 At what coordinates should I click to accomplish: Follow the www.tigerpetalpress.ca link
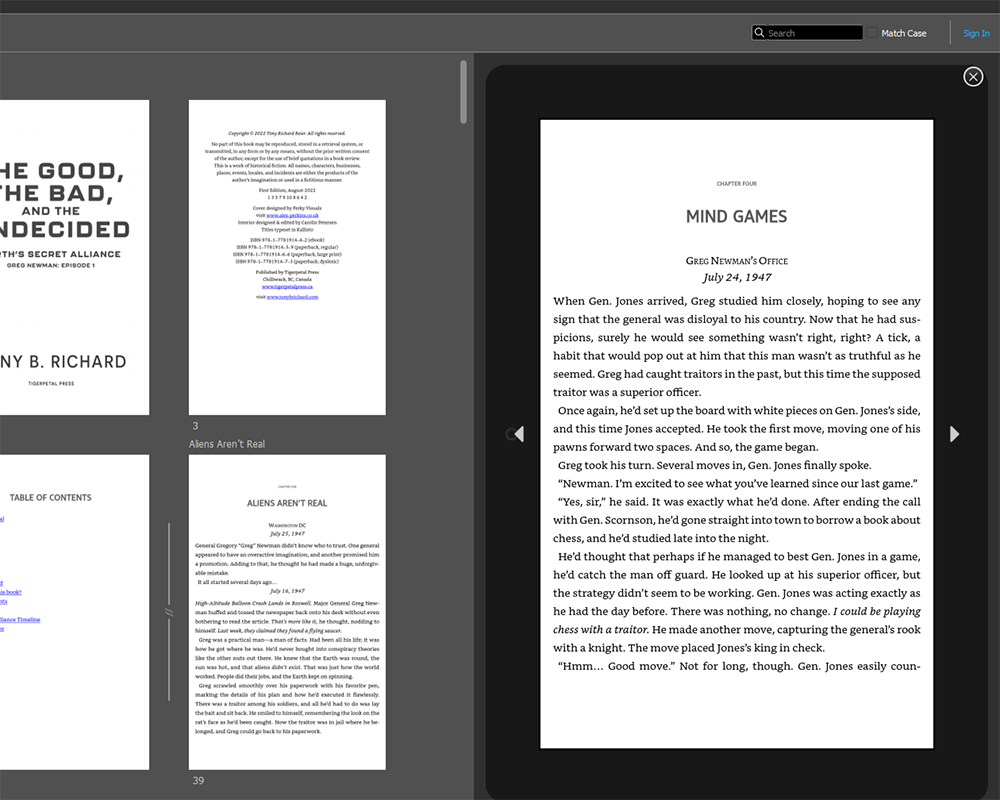click(x=287, y=286)
